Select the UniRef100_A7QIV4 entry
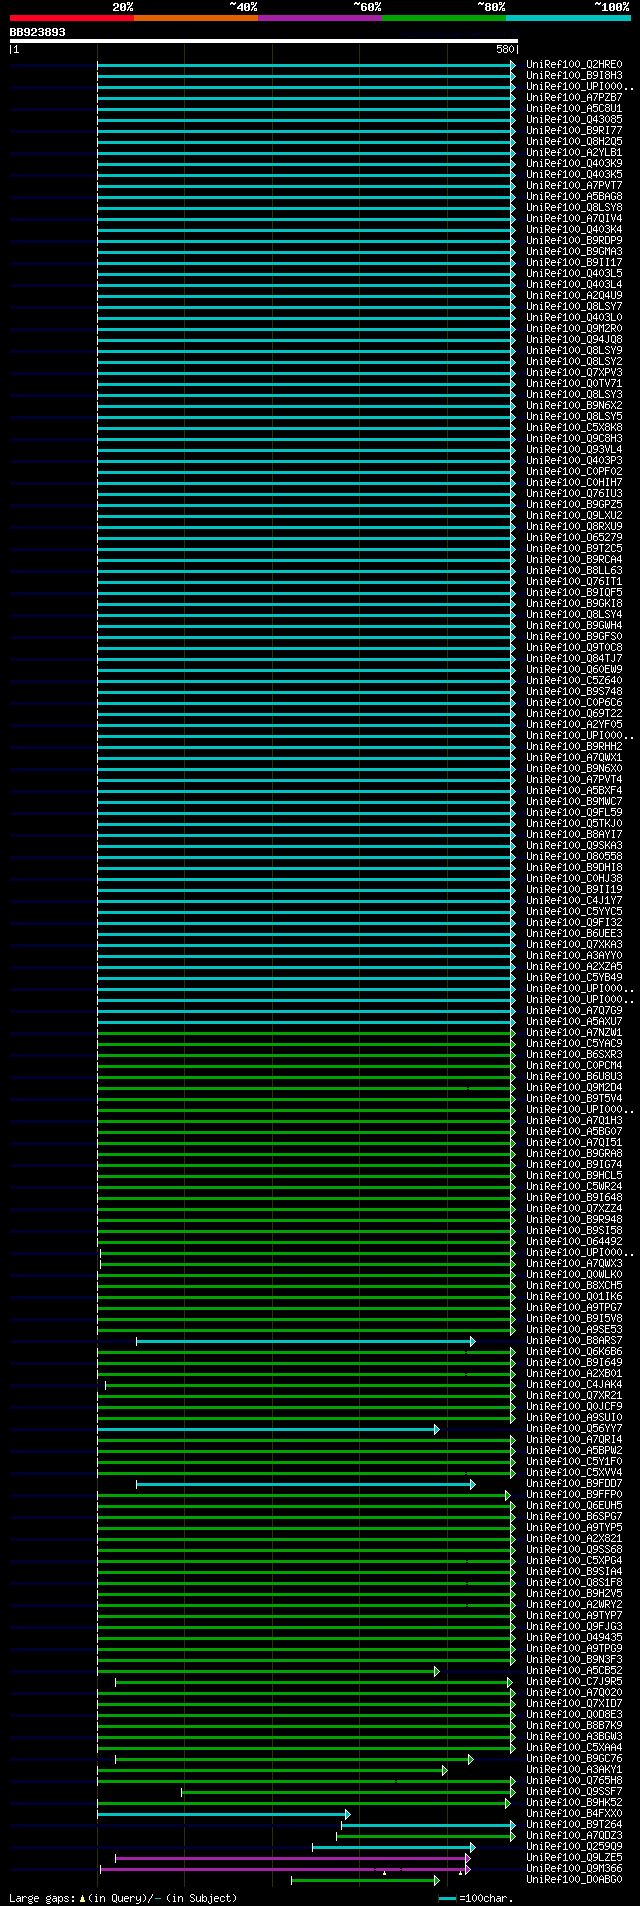 point(574,219)
